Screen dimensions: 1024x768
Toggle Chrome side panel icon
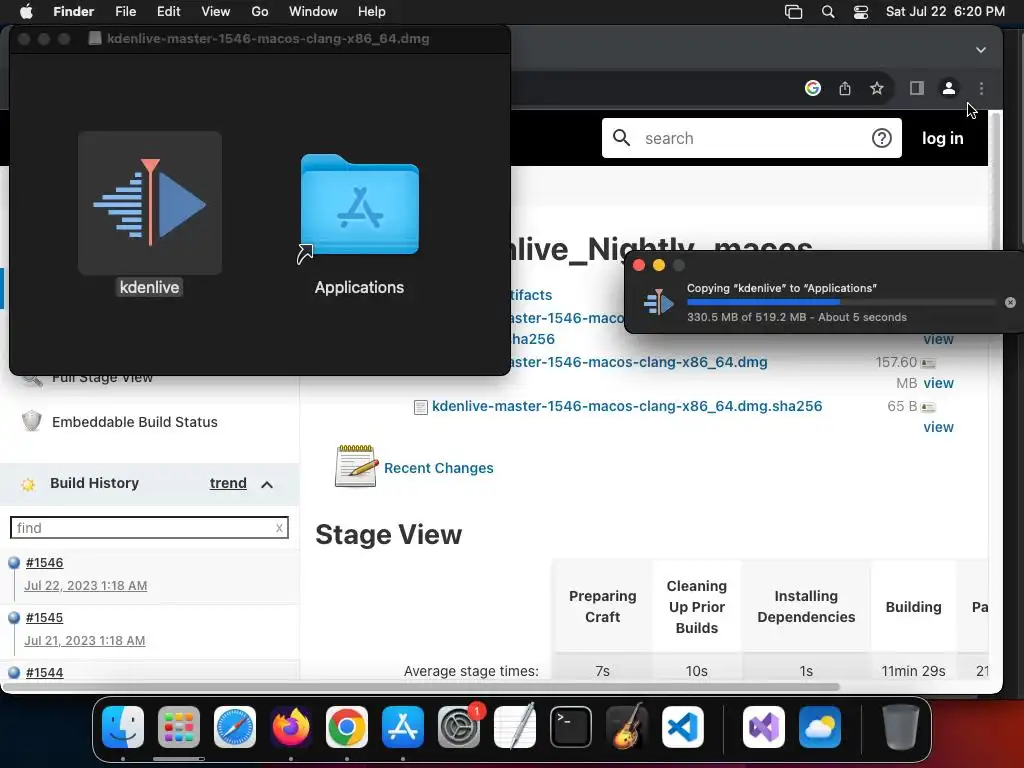tap(916, 88)
